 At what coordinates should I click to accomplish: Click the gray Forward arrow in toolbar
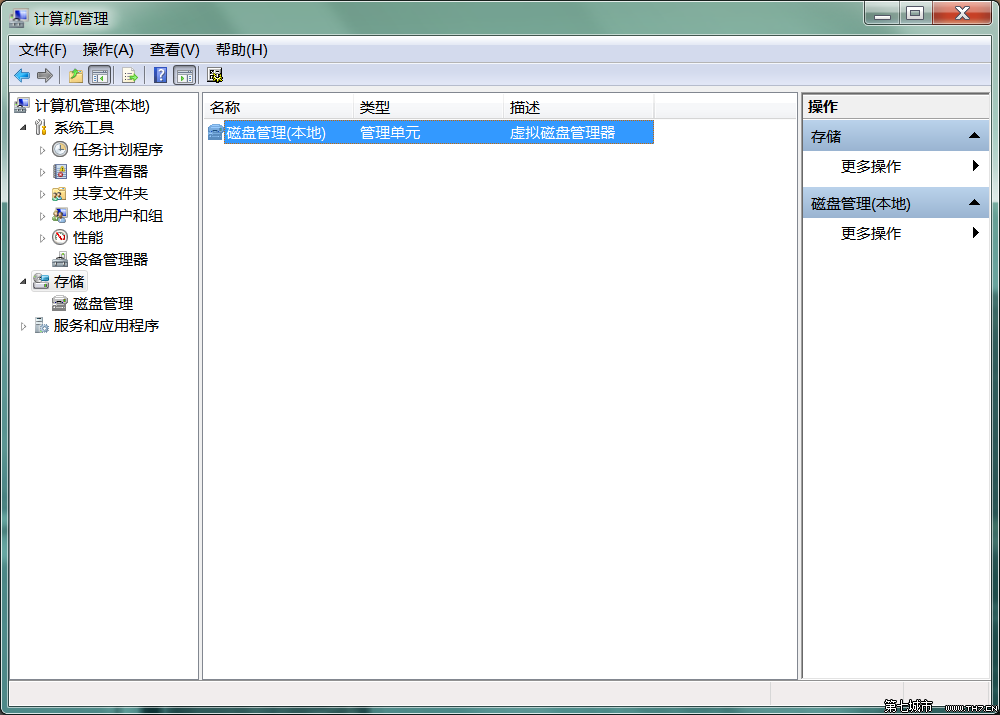click(x=45, y=76)
